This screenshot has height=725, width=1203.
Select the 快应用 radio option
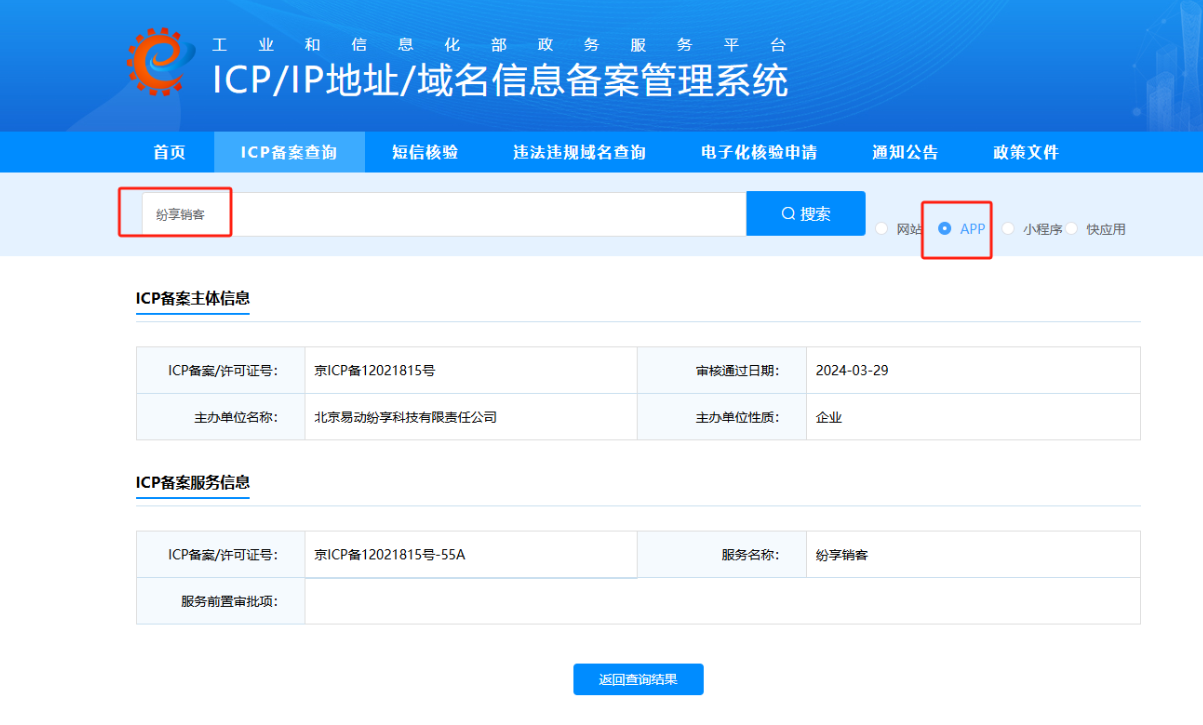click(1072, 229)
